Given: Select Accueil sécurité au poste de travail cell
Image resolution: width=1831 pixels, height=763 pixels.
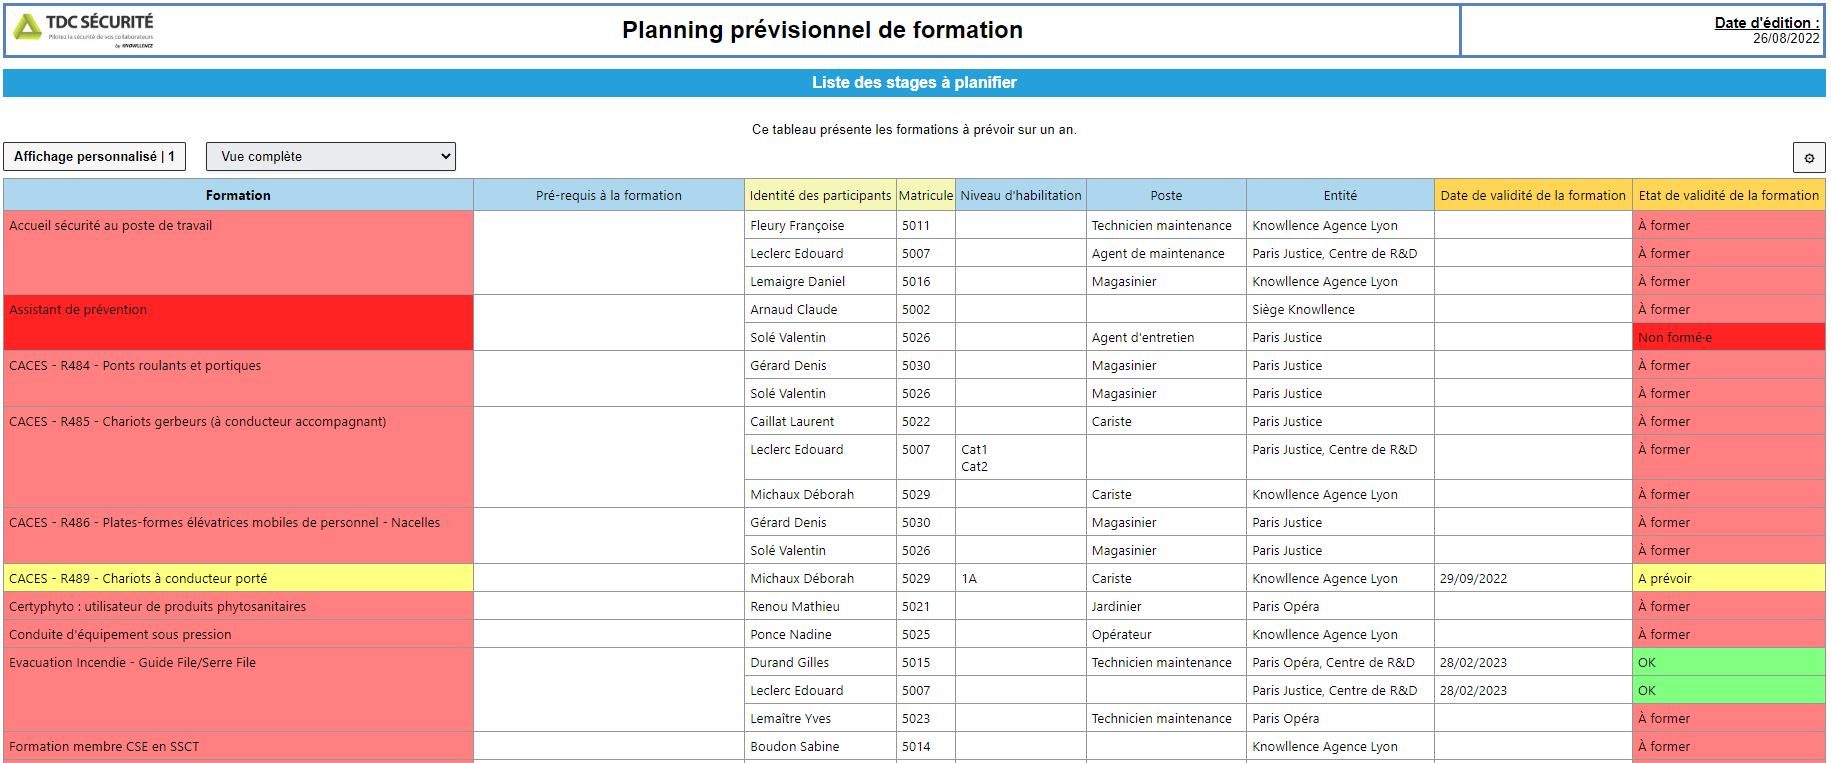Looking at the screenshot, I should click(x=238, y=253).
